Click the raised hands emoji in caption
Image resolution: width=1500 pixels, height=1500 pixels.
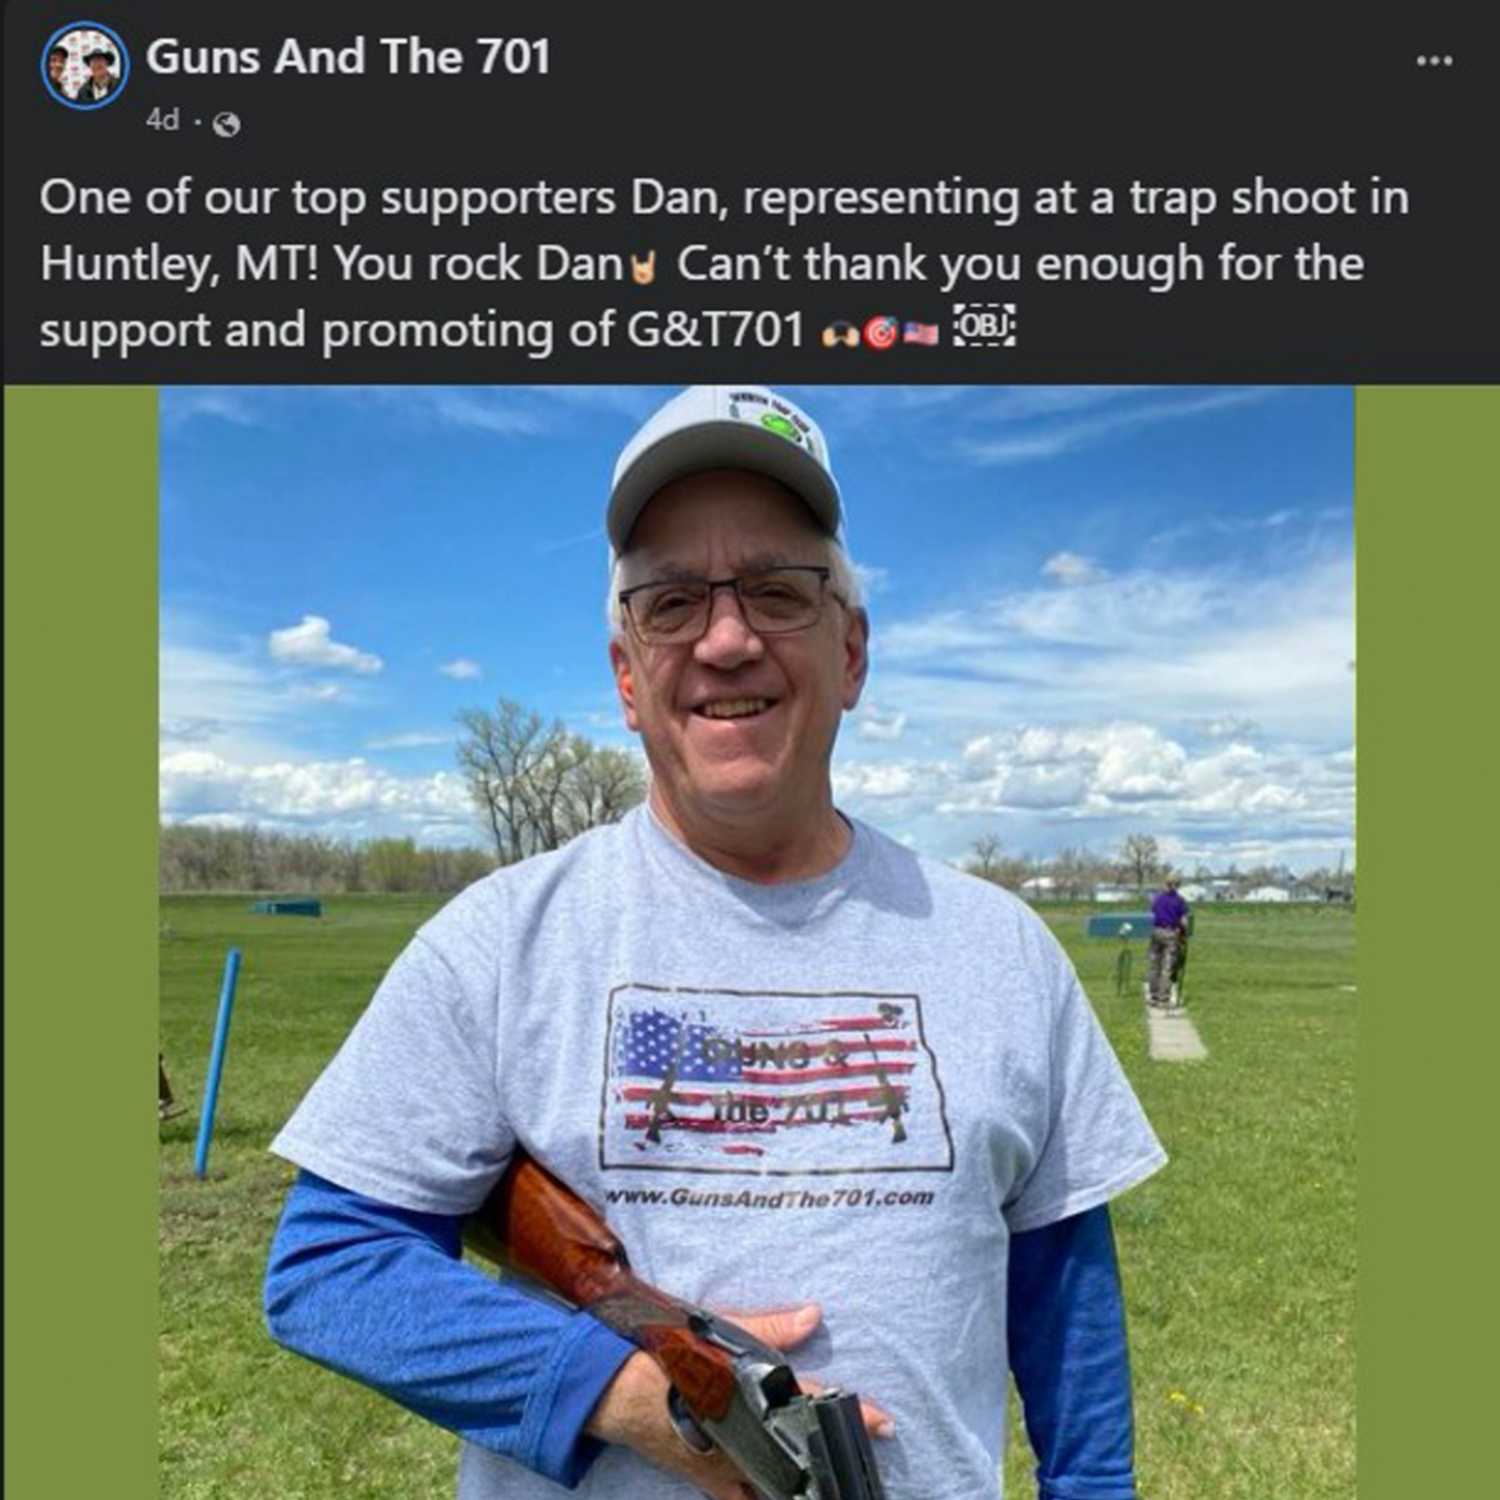tap(839, 334)
